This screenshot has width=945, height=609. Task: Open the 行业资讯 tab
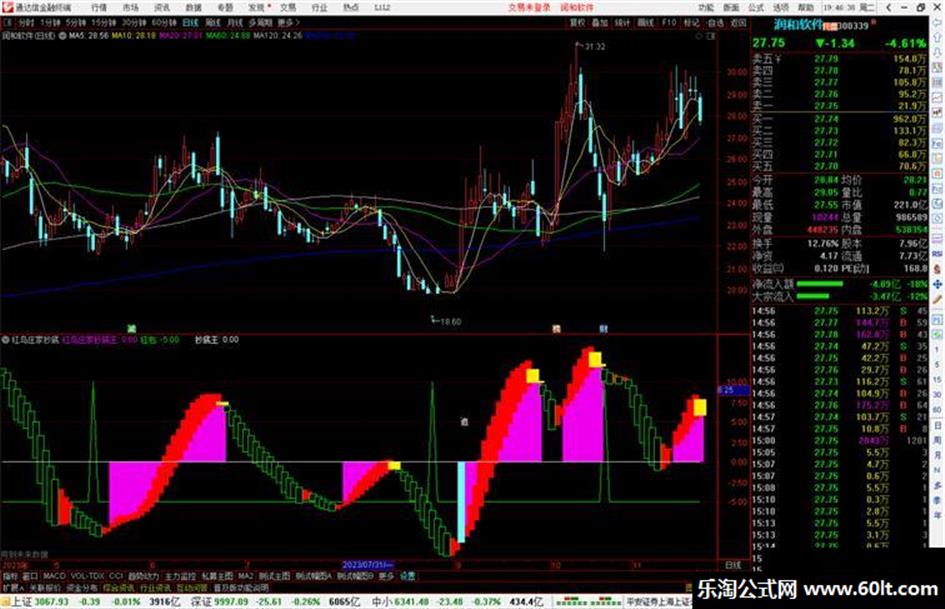(x=155, y=587)
